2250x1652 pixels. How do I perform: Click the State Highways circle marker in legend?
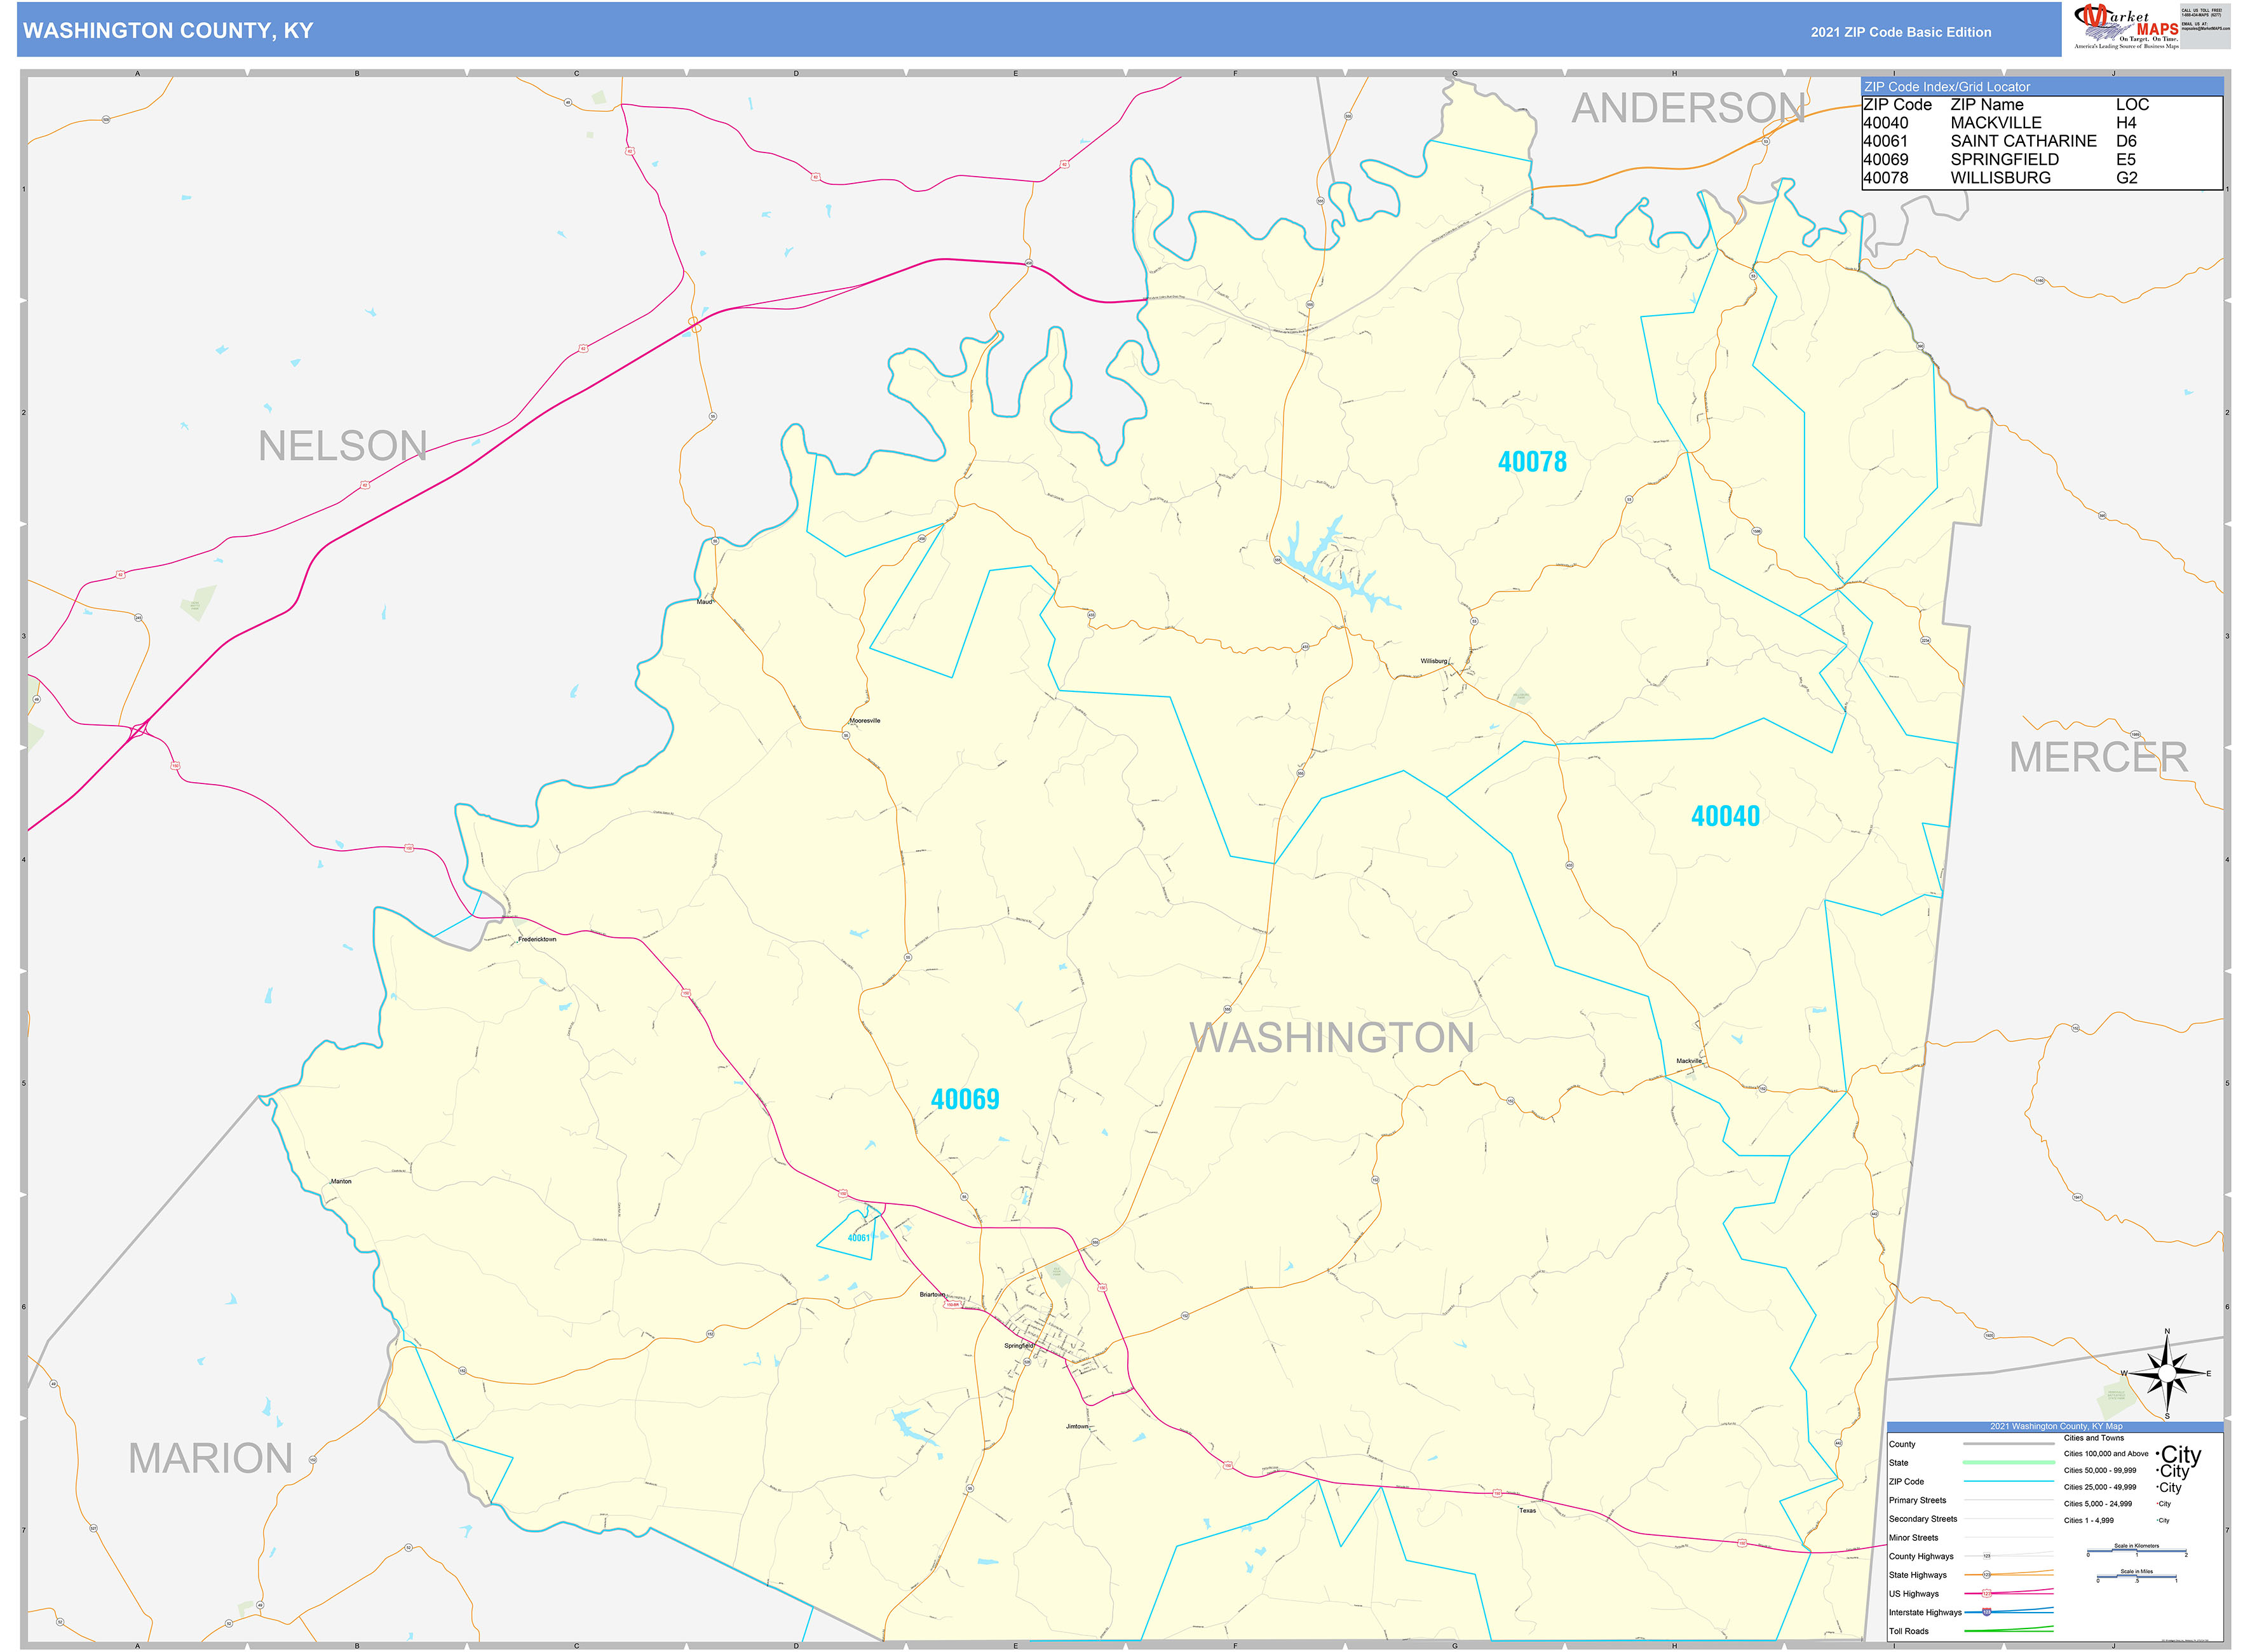(1987, 1575)
